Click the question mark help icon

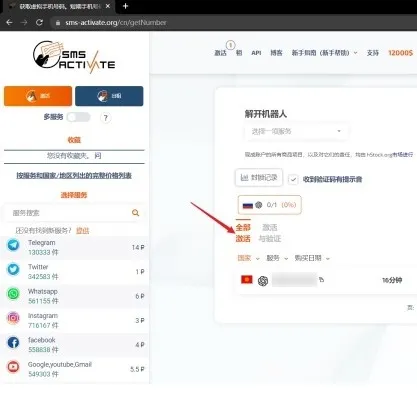[106, 118]
